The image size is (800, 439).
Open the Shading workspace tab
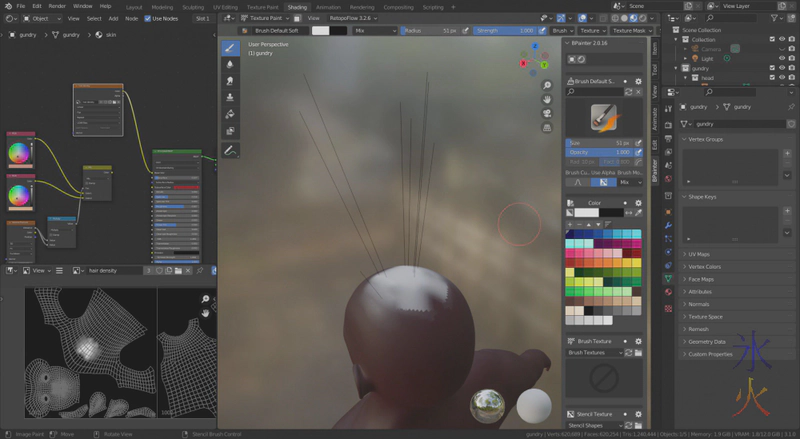click(297, 7)
